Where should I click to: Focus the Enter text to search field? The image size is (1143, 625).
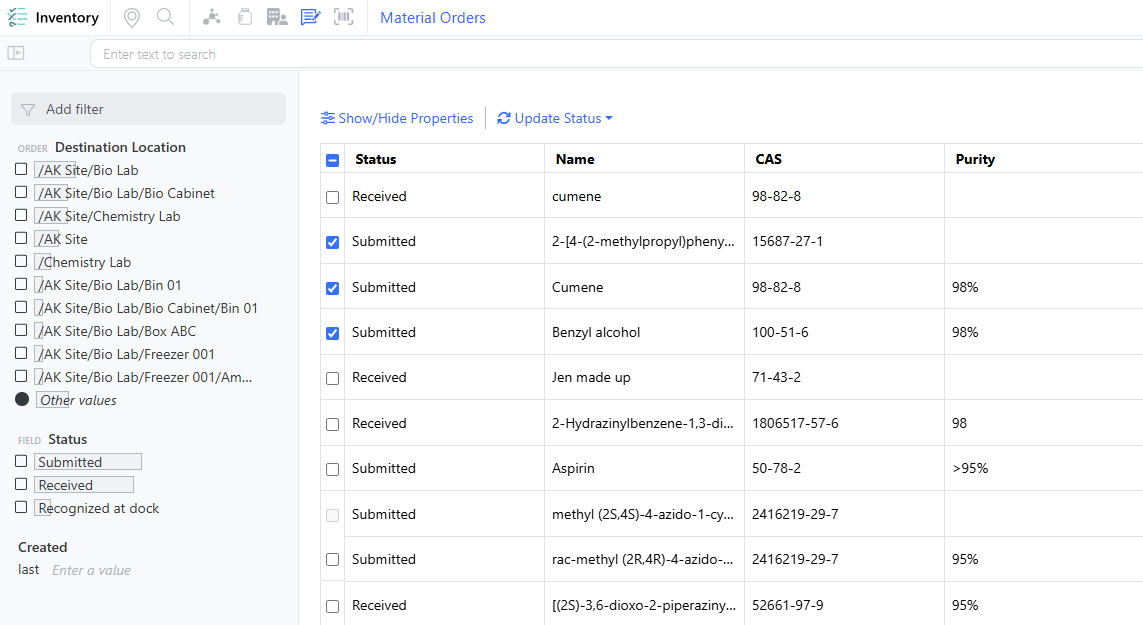(616, 54)
